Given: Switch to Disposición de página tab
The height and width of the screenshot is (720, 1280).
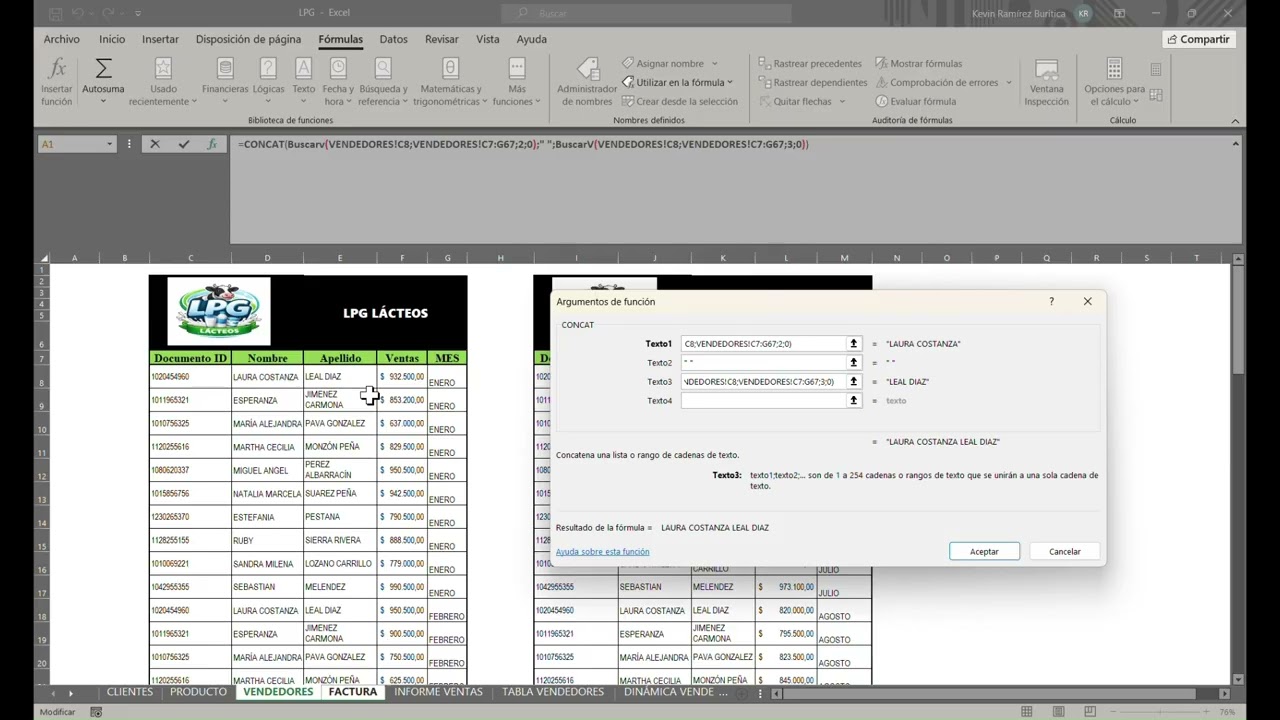Looking at the screenshot, I should pos(248,39).
